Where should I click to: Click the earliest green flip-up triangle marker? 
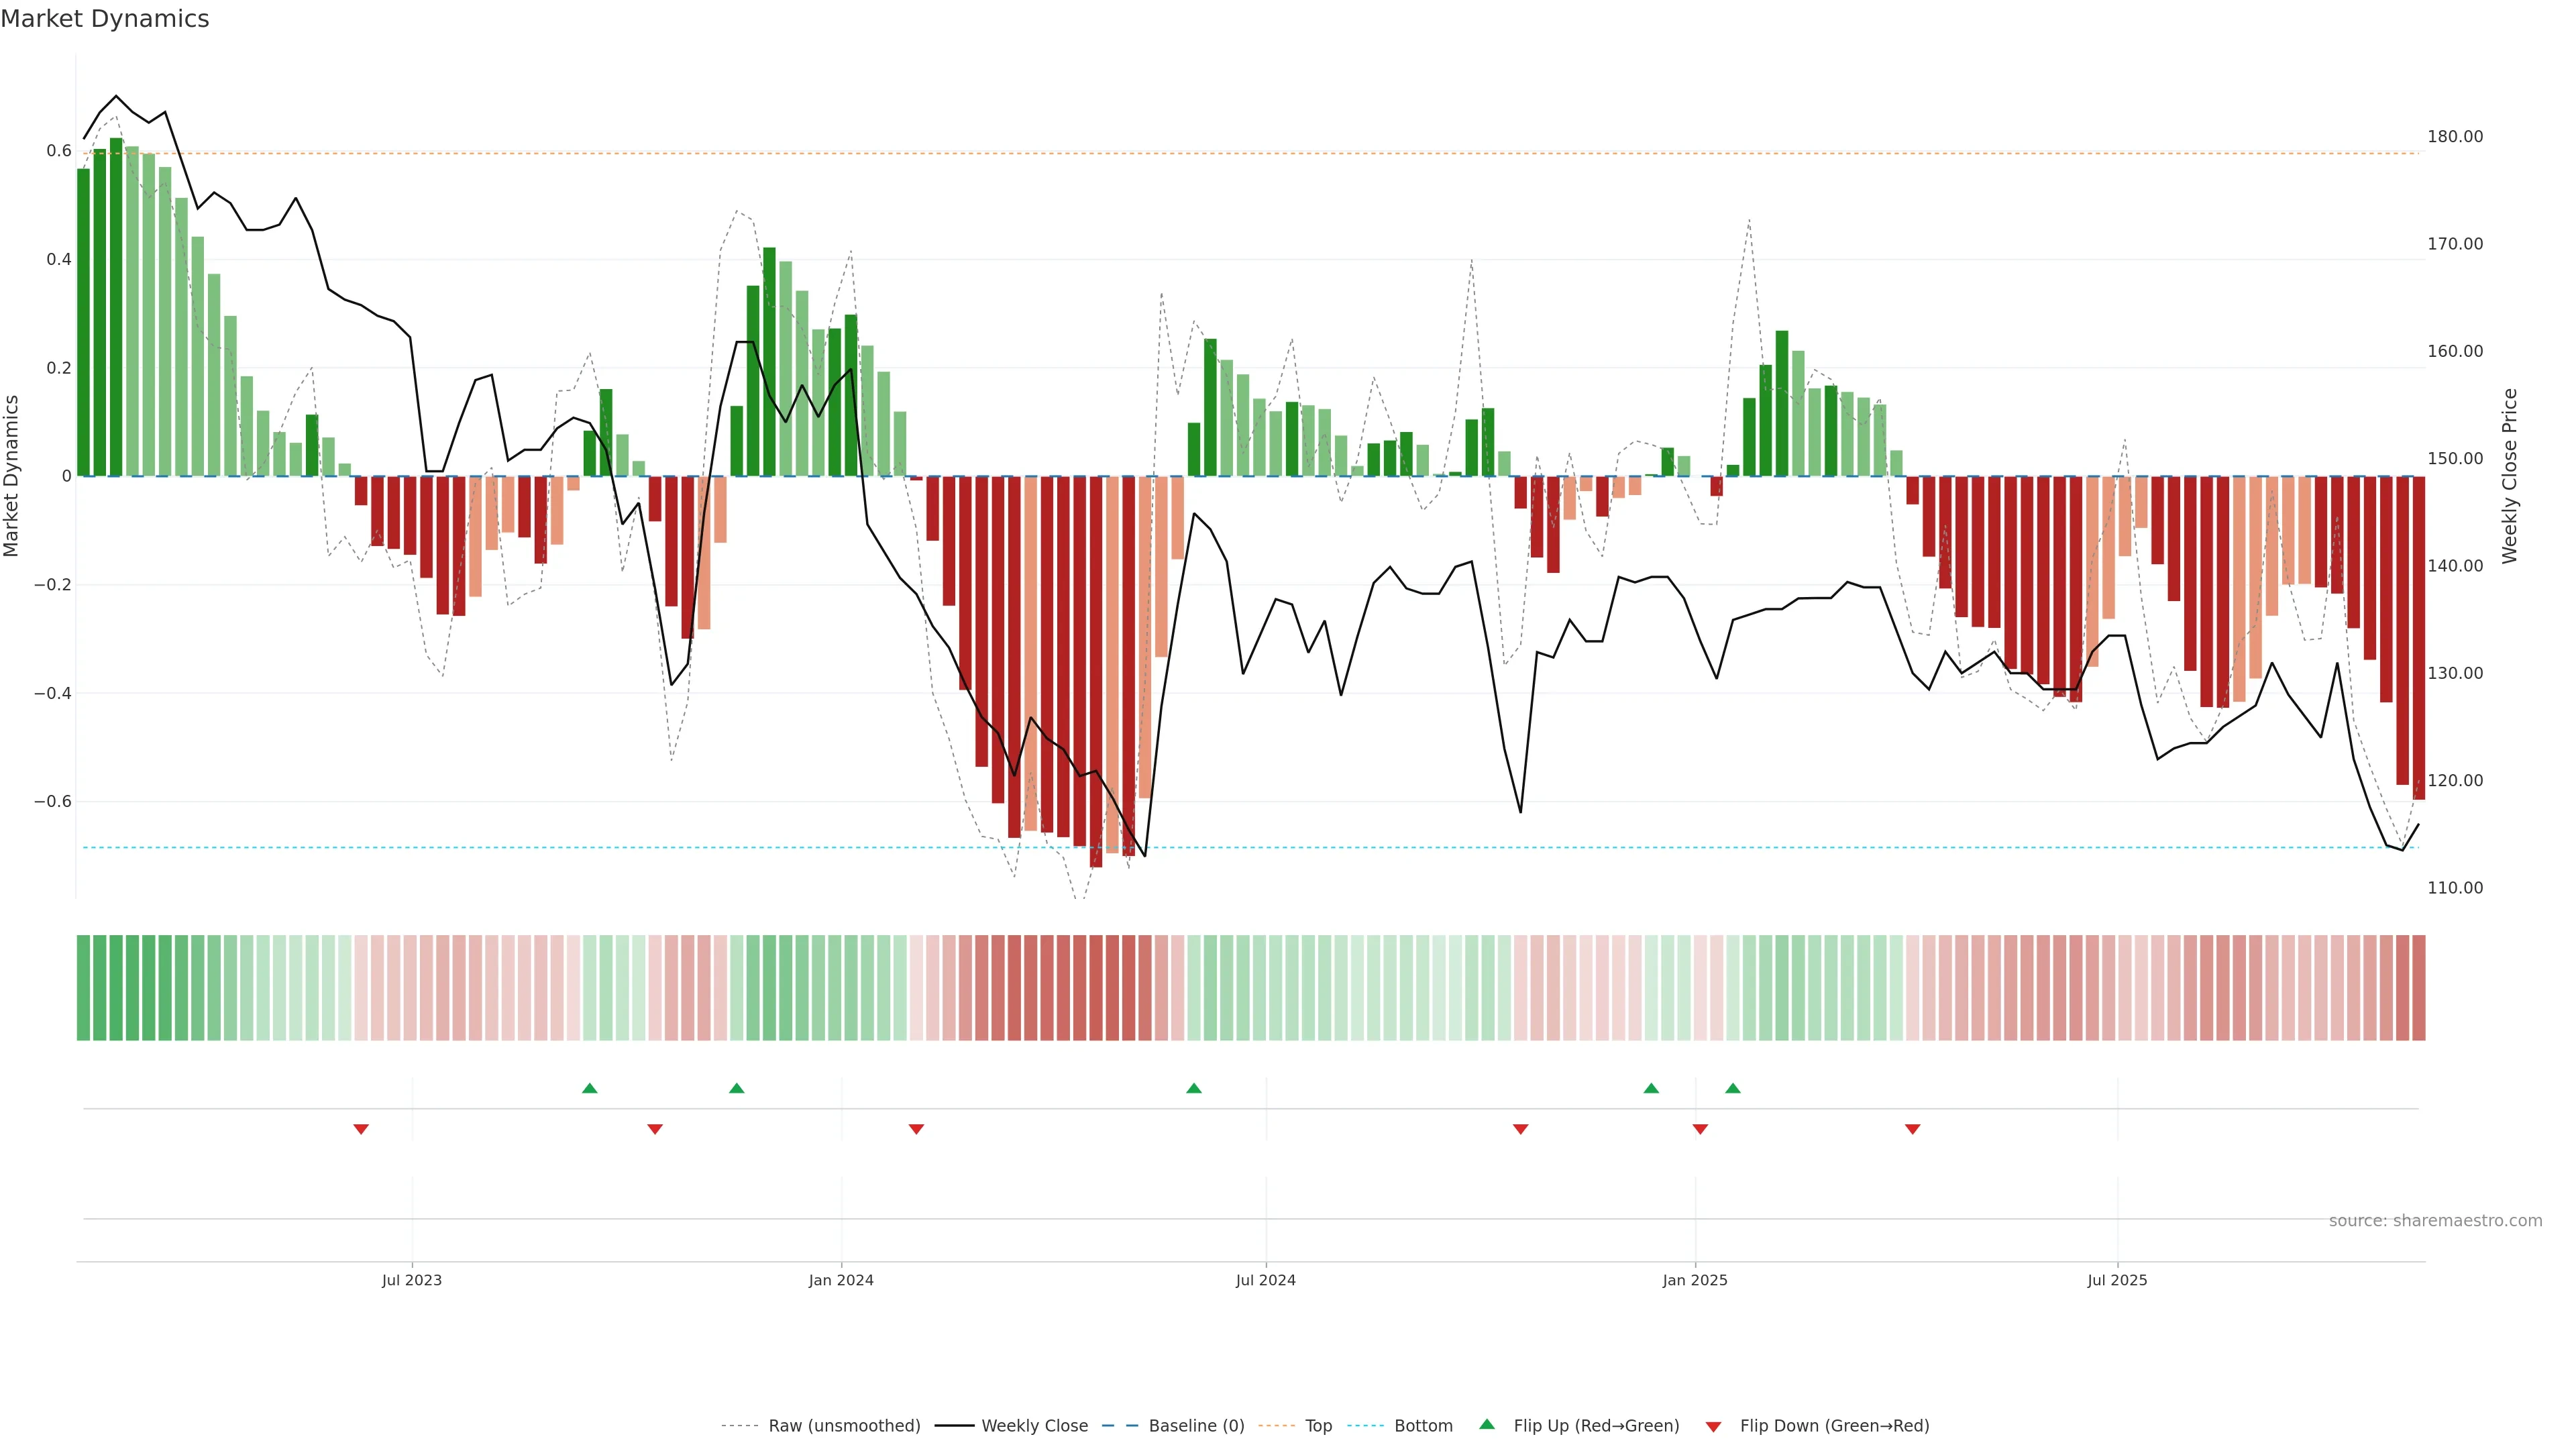pos(590,1088)
